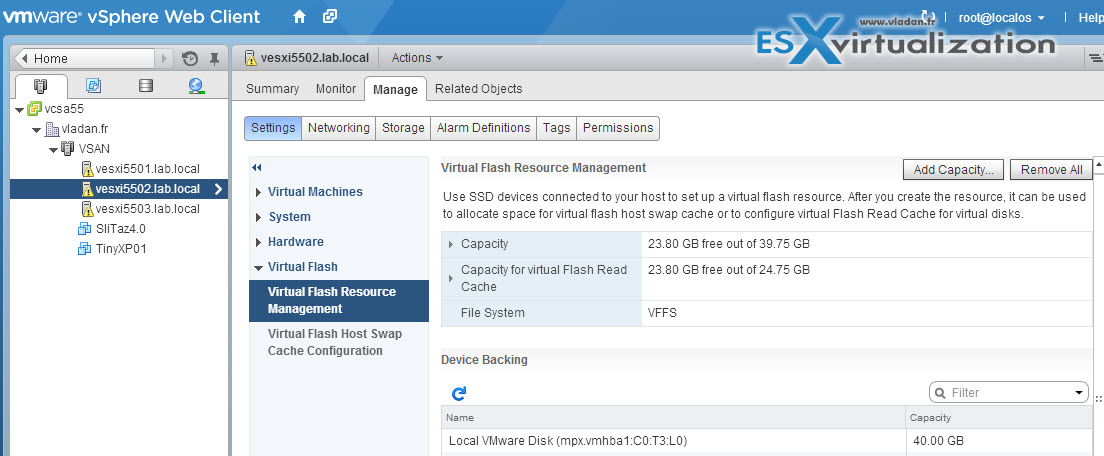
Task: Click the TinyXP01 virtual machine icon
Action: coord(84,248)
